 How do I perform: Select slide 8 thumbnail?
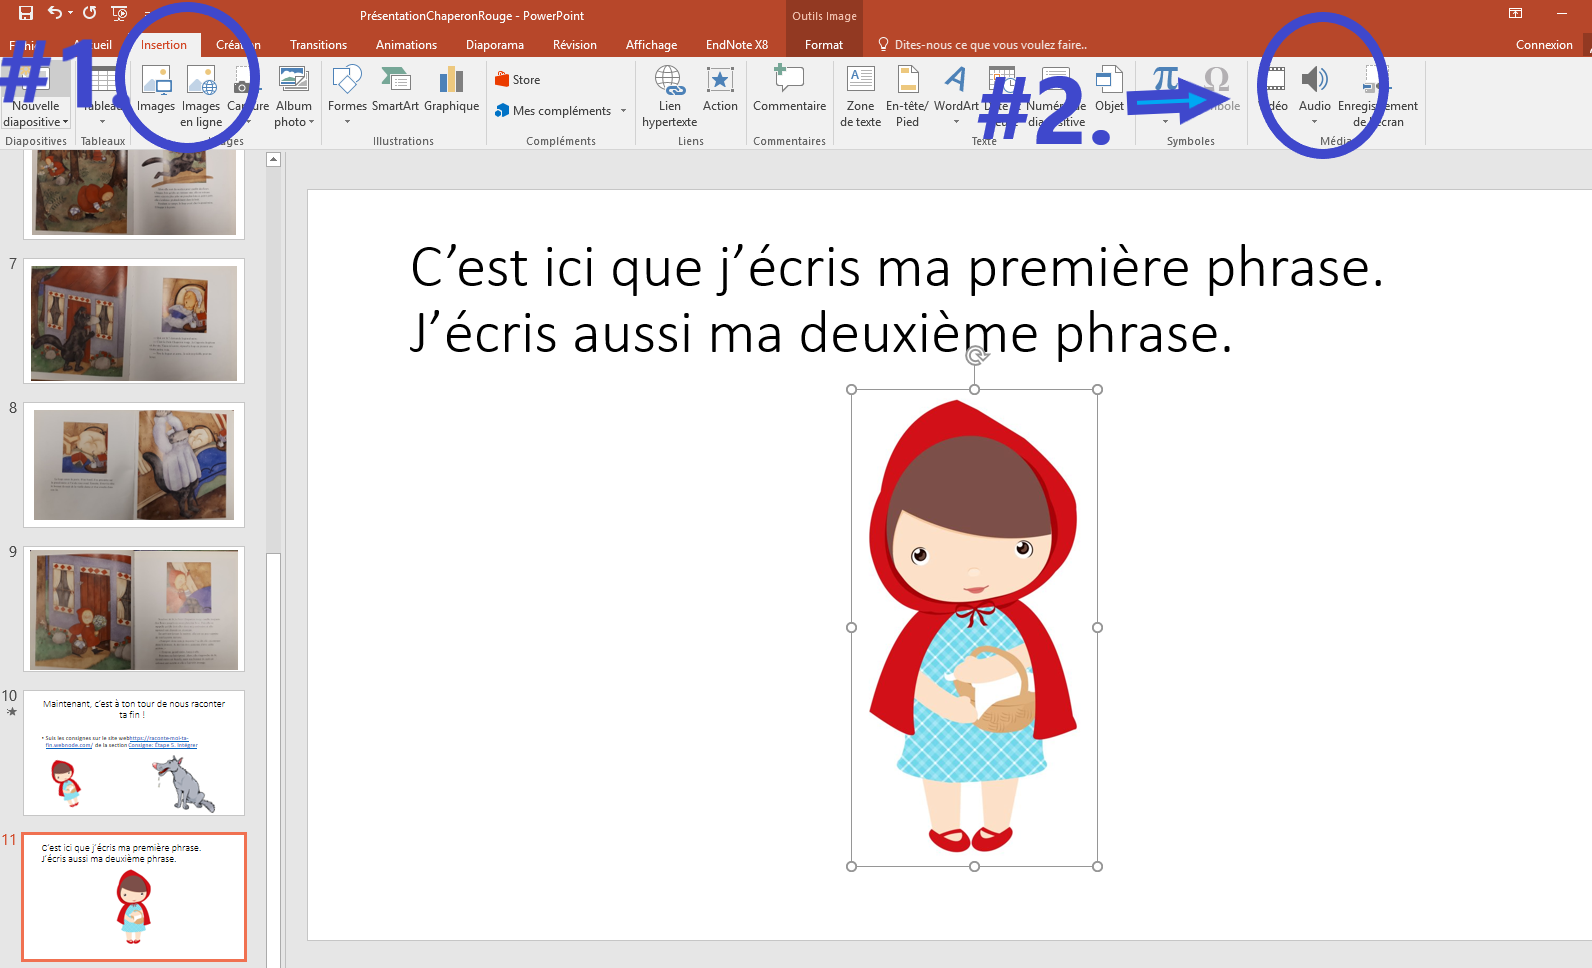[x=134, y=465]
